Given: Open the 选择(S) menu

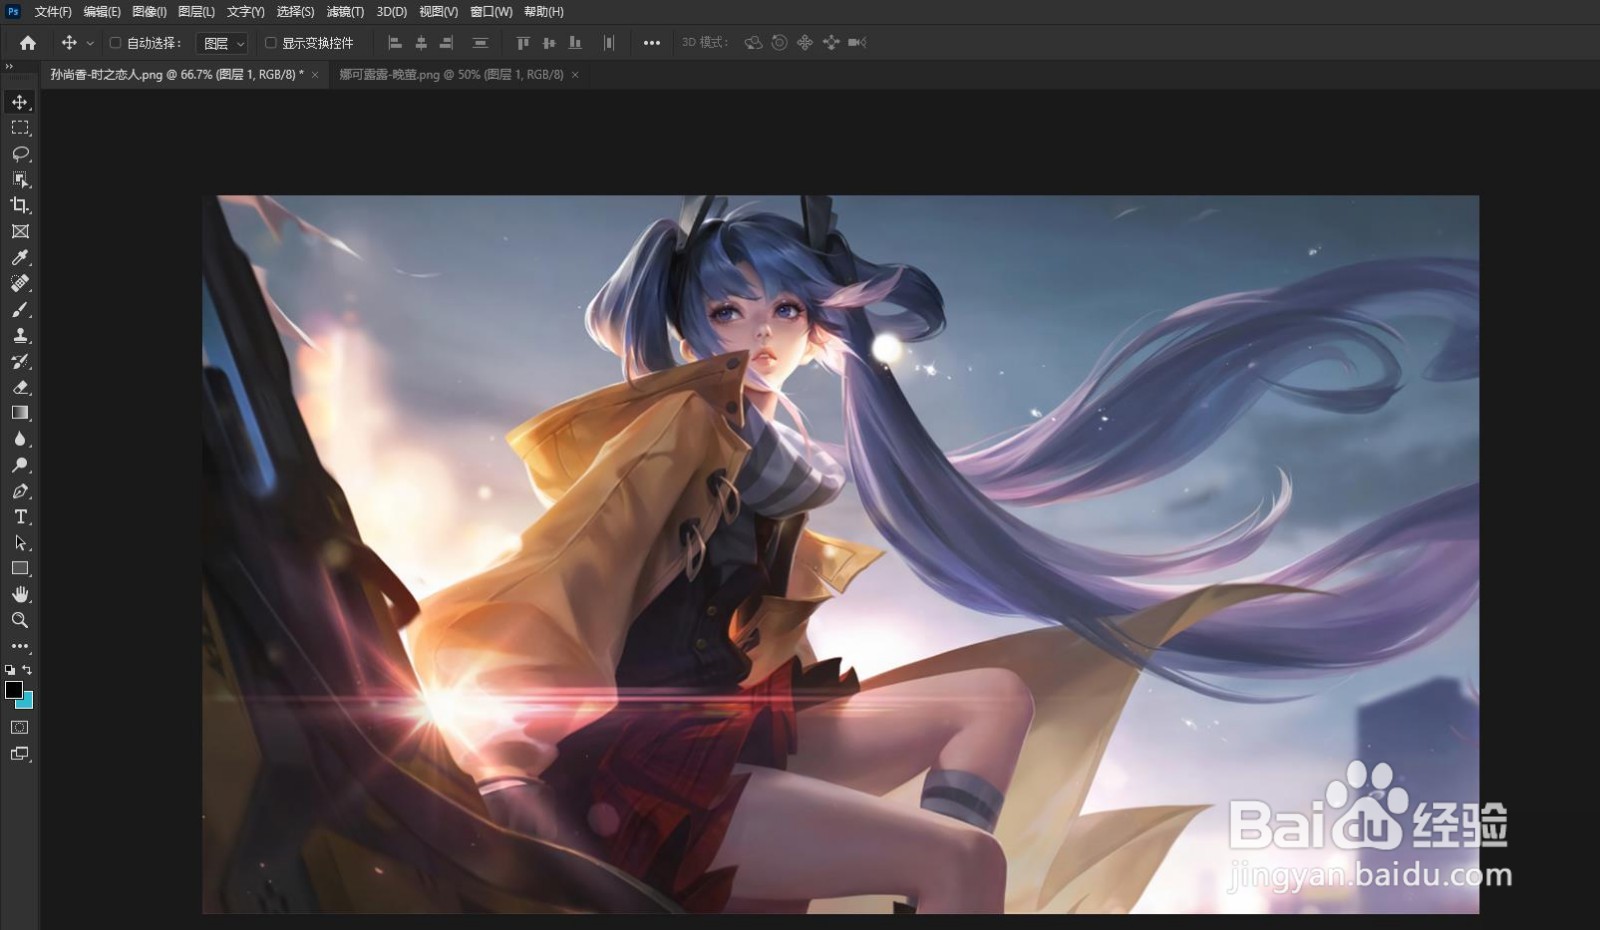Looking at the screenshot, I should (x=295, y=12).
